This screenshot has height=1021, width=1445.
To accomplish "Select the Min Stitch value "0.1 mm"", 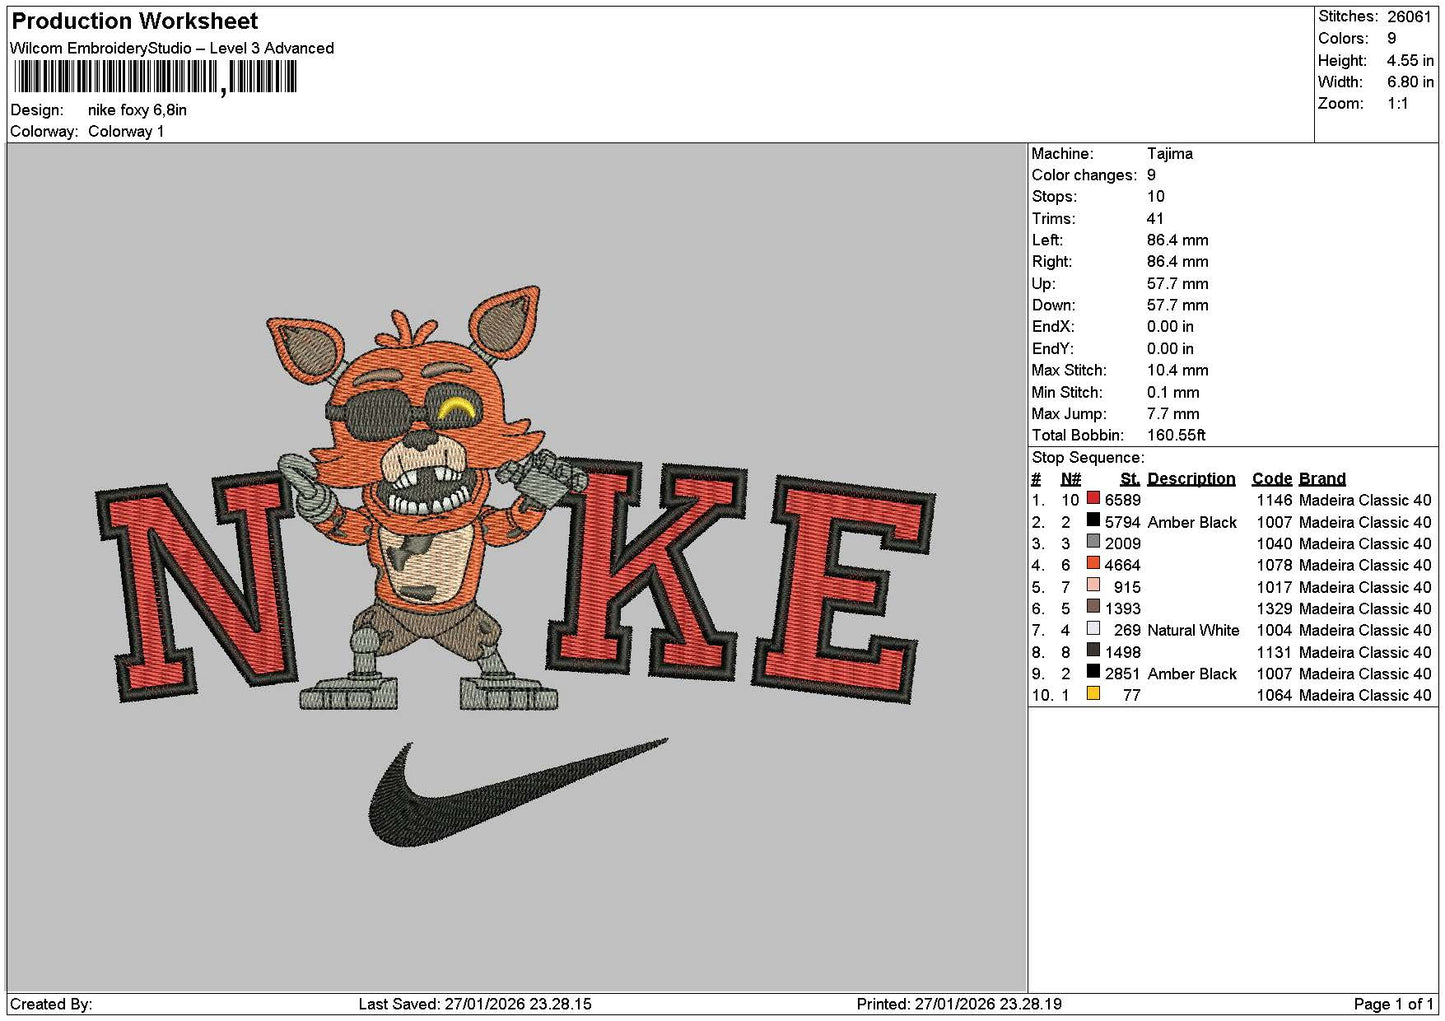I will pos(1174,392).
